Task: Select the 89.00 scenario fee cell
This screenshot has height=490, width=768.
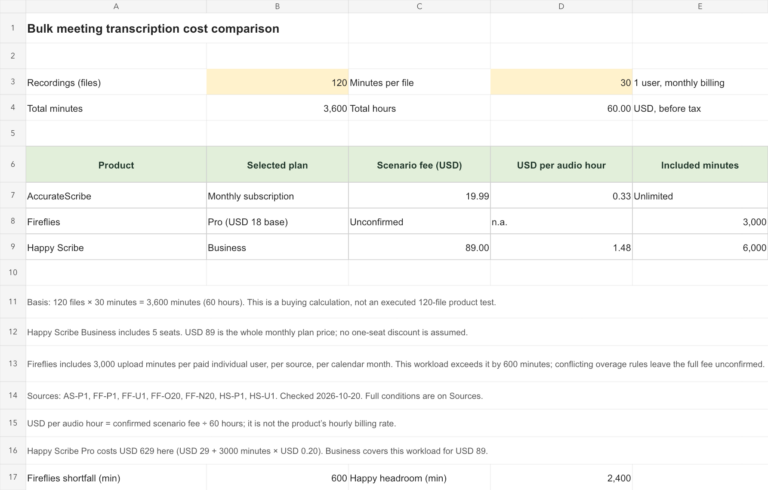Action: 419,247
